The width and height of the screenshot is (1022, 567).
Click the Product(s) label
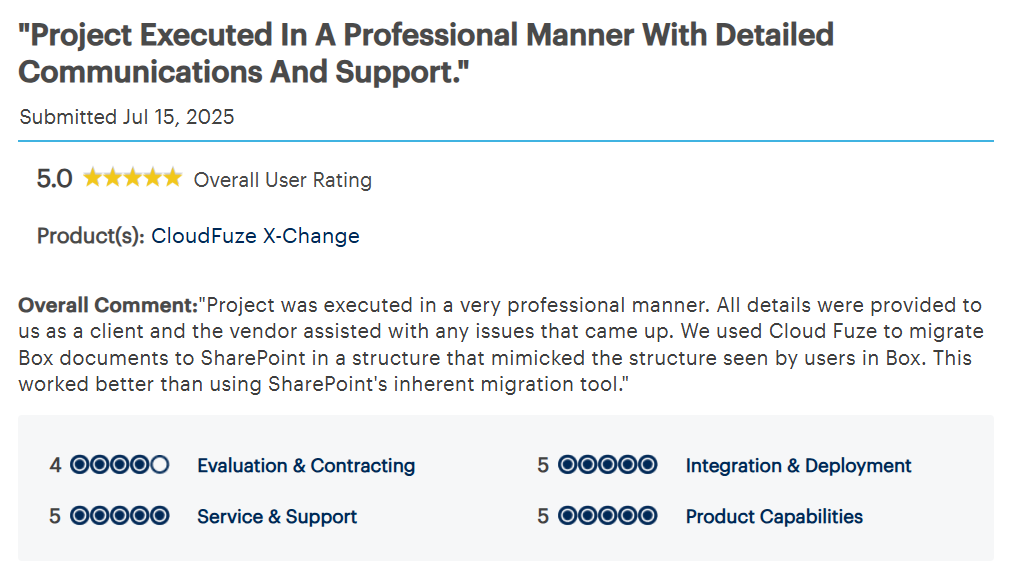tap(91, 236)
